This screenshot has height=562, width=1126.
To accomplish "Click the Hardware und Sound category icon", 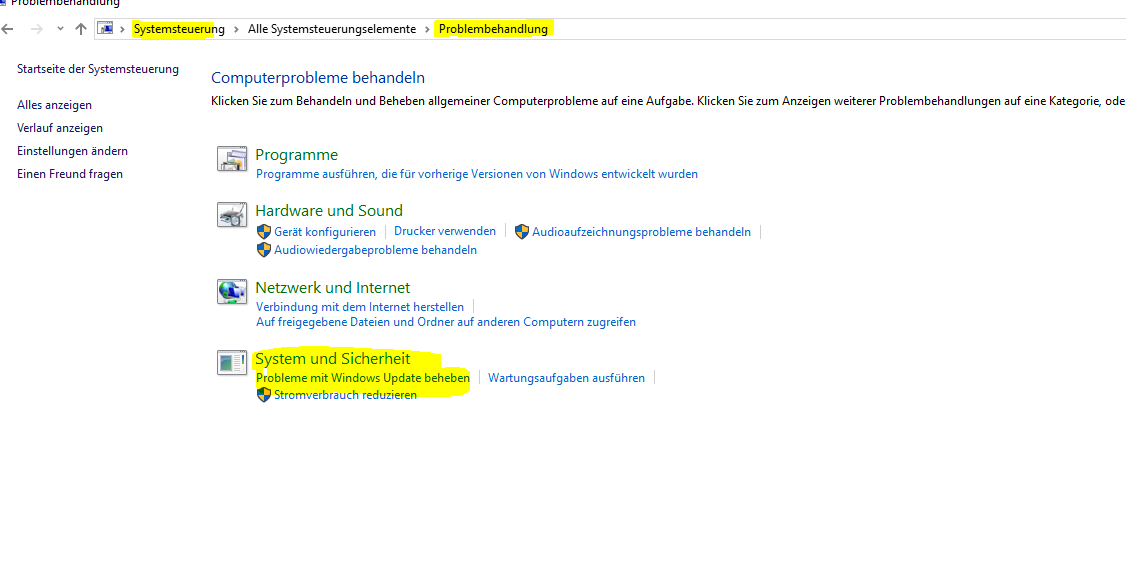I will tap(232, 215).
